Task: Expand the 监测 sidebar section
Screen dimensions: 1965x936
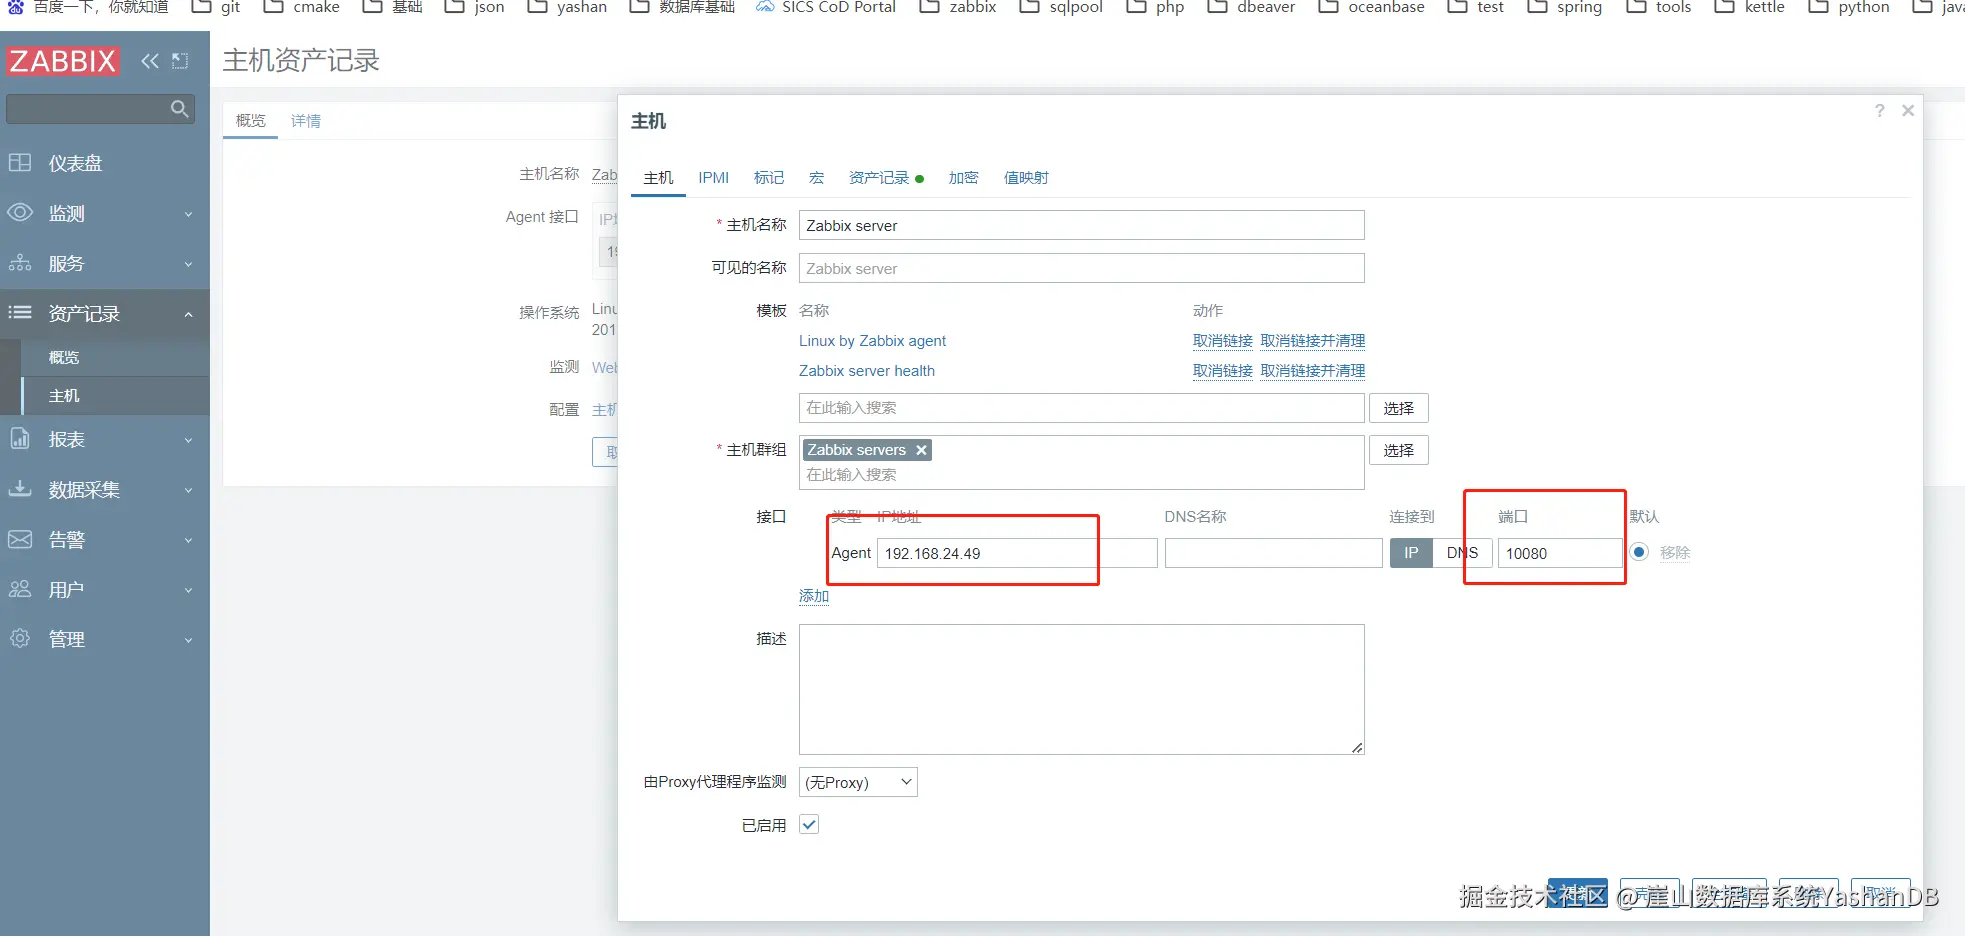Action: click(105, 213)
